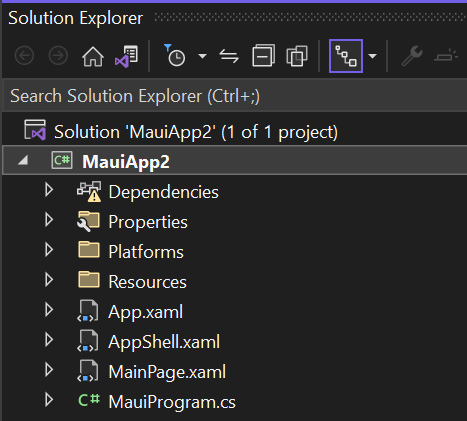This screenshot has width=467, height=421.
Task: Click the Search Solution Explorer field
Action: [234, 96]
